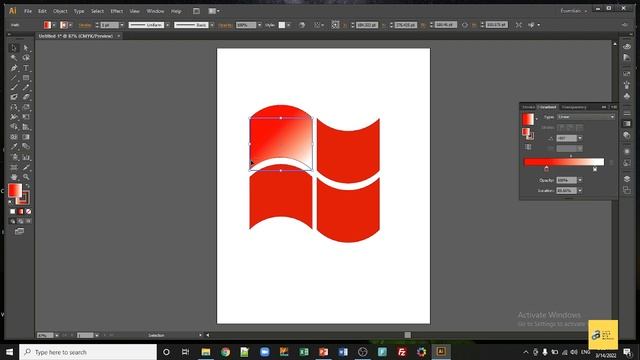Select the Eyedropper tool
The height and width of the screenshot is (360, 640).
coord(14,147)
